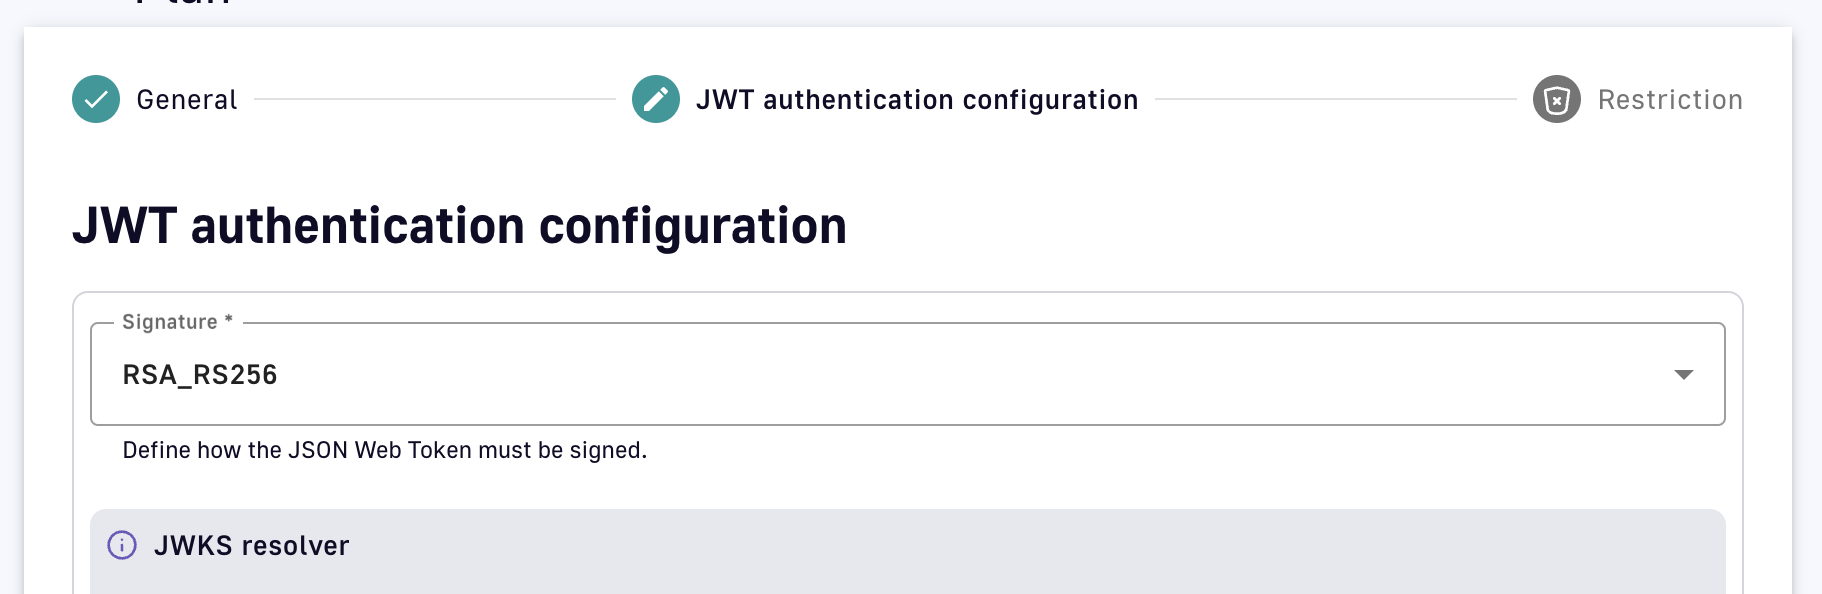Click the connector line between General and JWT steps

tap(435, 99)
